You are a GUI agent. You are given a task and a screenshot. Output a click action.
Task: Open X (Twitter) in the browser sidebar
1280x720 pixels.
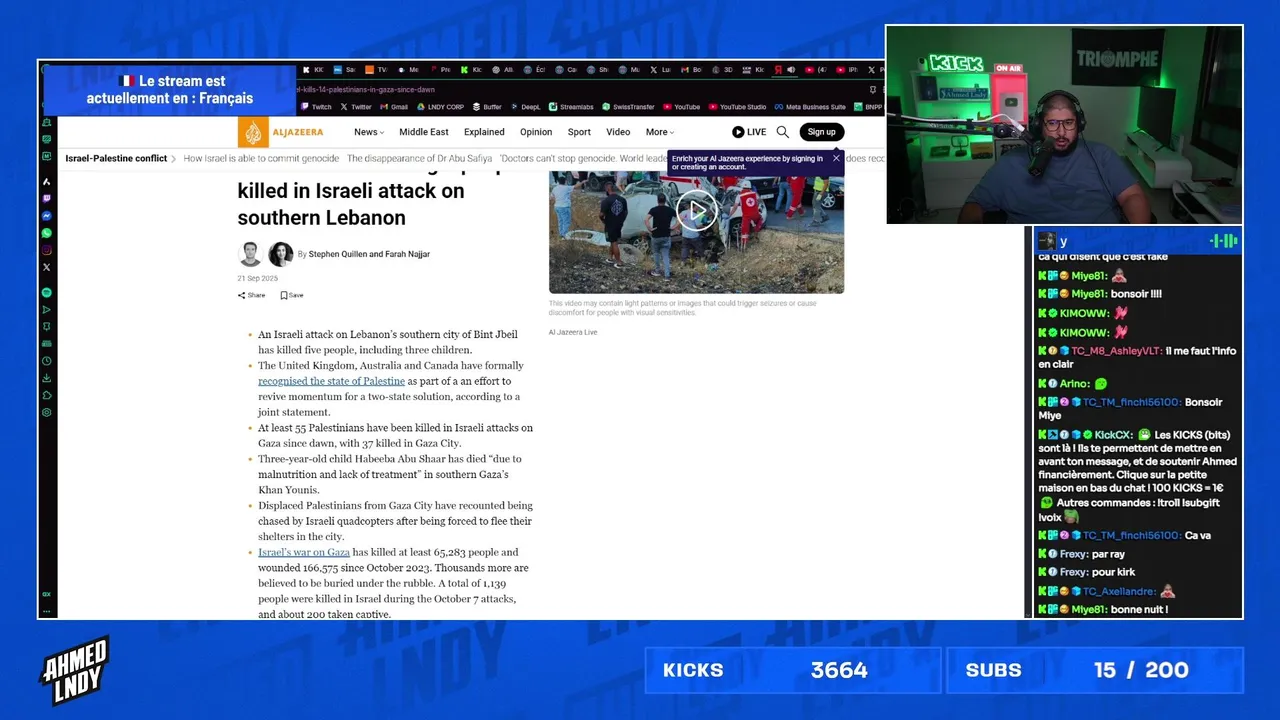[x=47, y=267]
